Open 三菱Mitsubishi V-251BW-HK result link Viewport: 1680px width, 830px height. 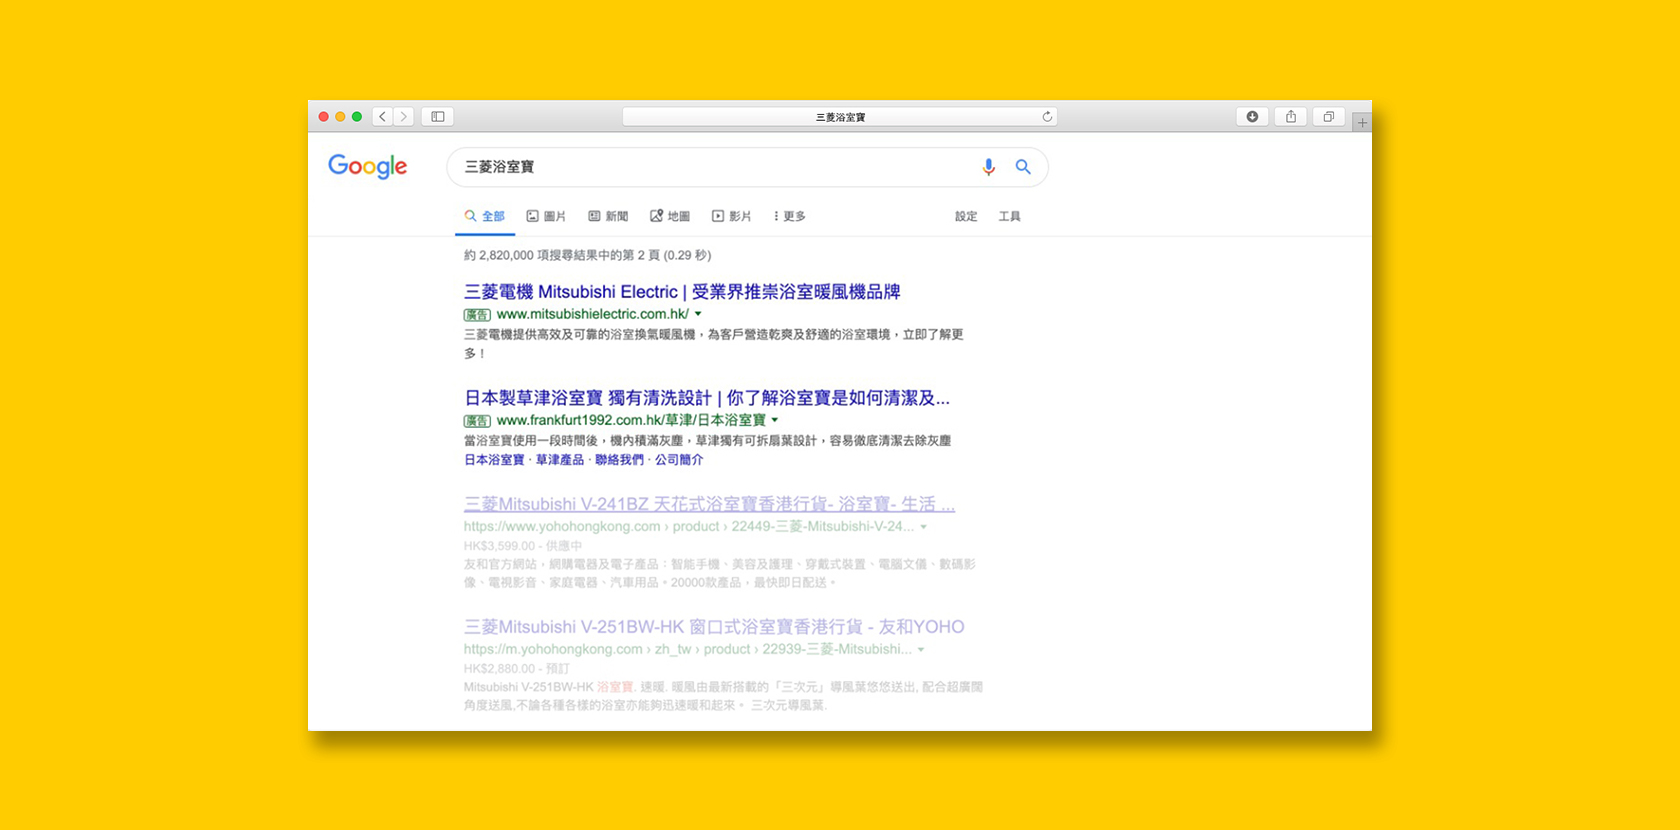(x=714, y=627)
